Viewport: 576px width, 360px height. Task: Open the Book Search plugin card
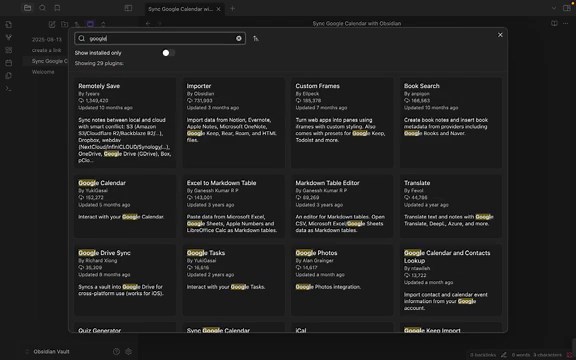(x=451, y=123)
